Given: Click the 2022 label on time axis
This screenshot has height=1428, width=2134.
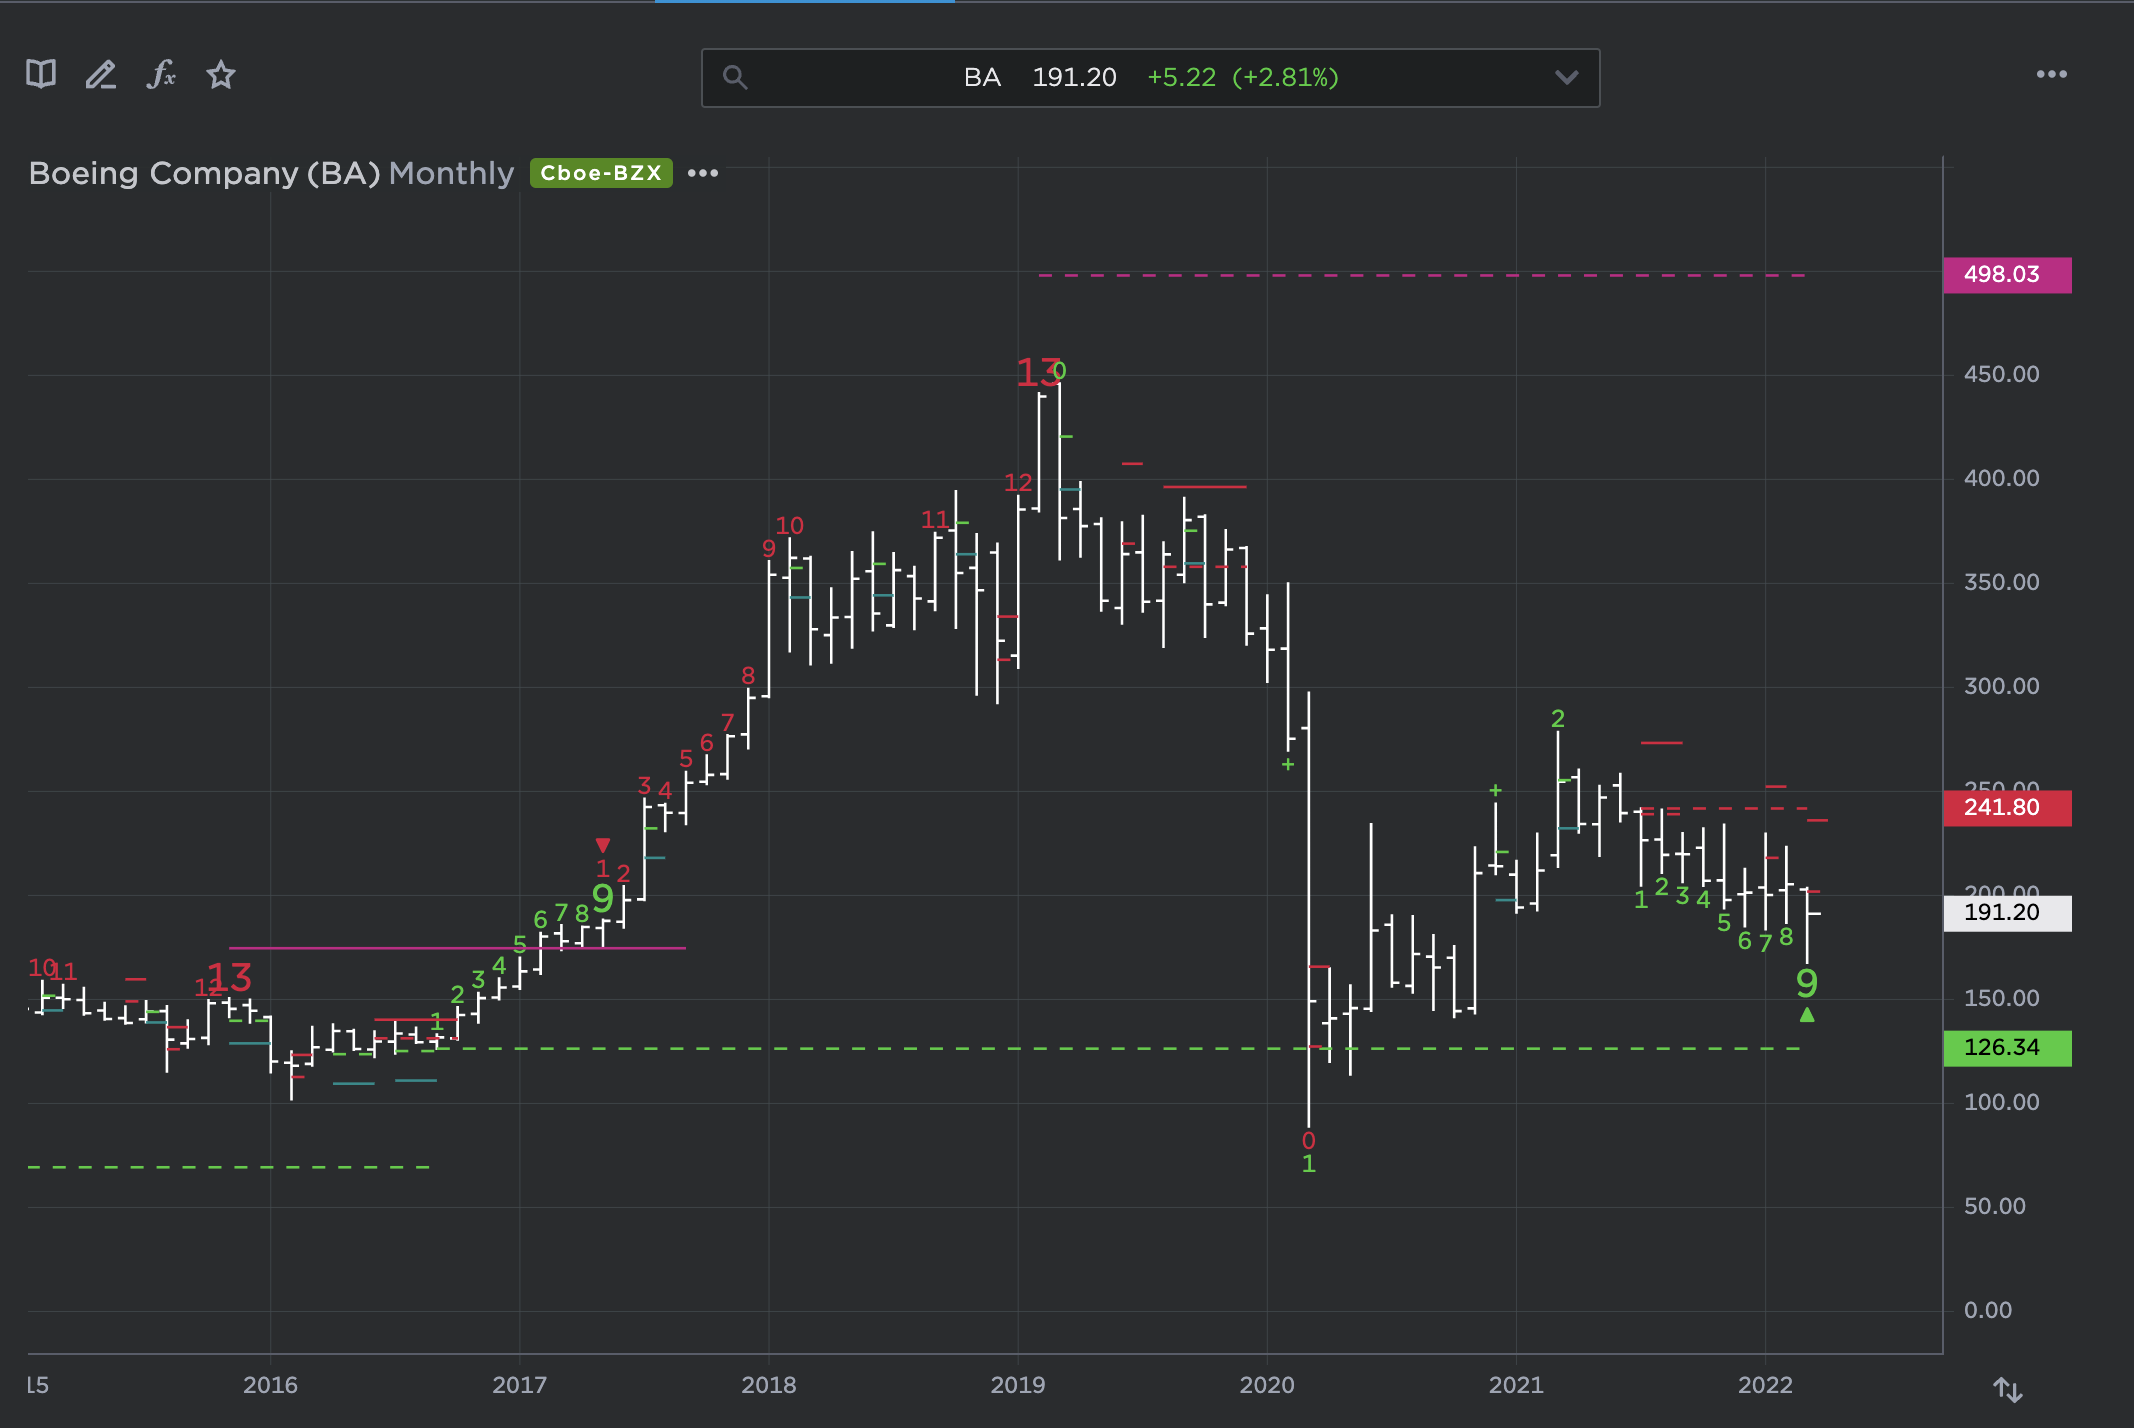Looking at the screenshot, I should [x=1765, y=1385].
